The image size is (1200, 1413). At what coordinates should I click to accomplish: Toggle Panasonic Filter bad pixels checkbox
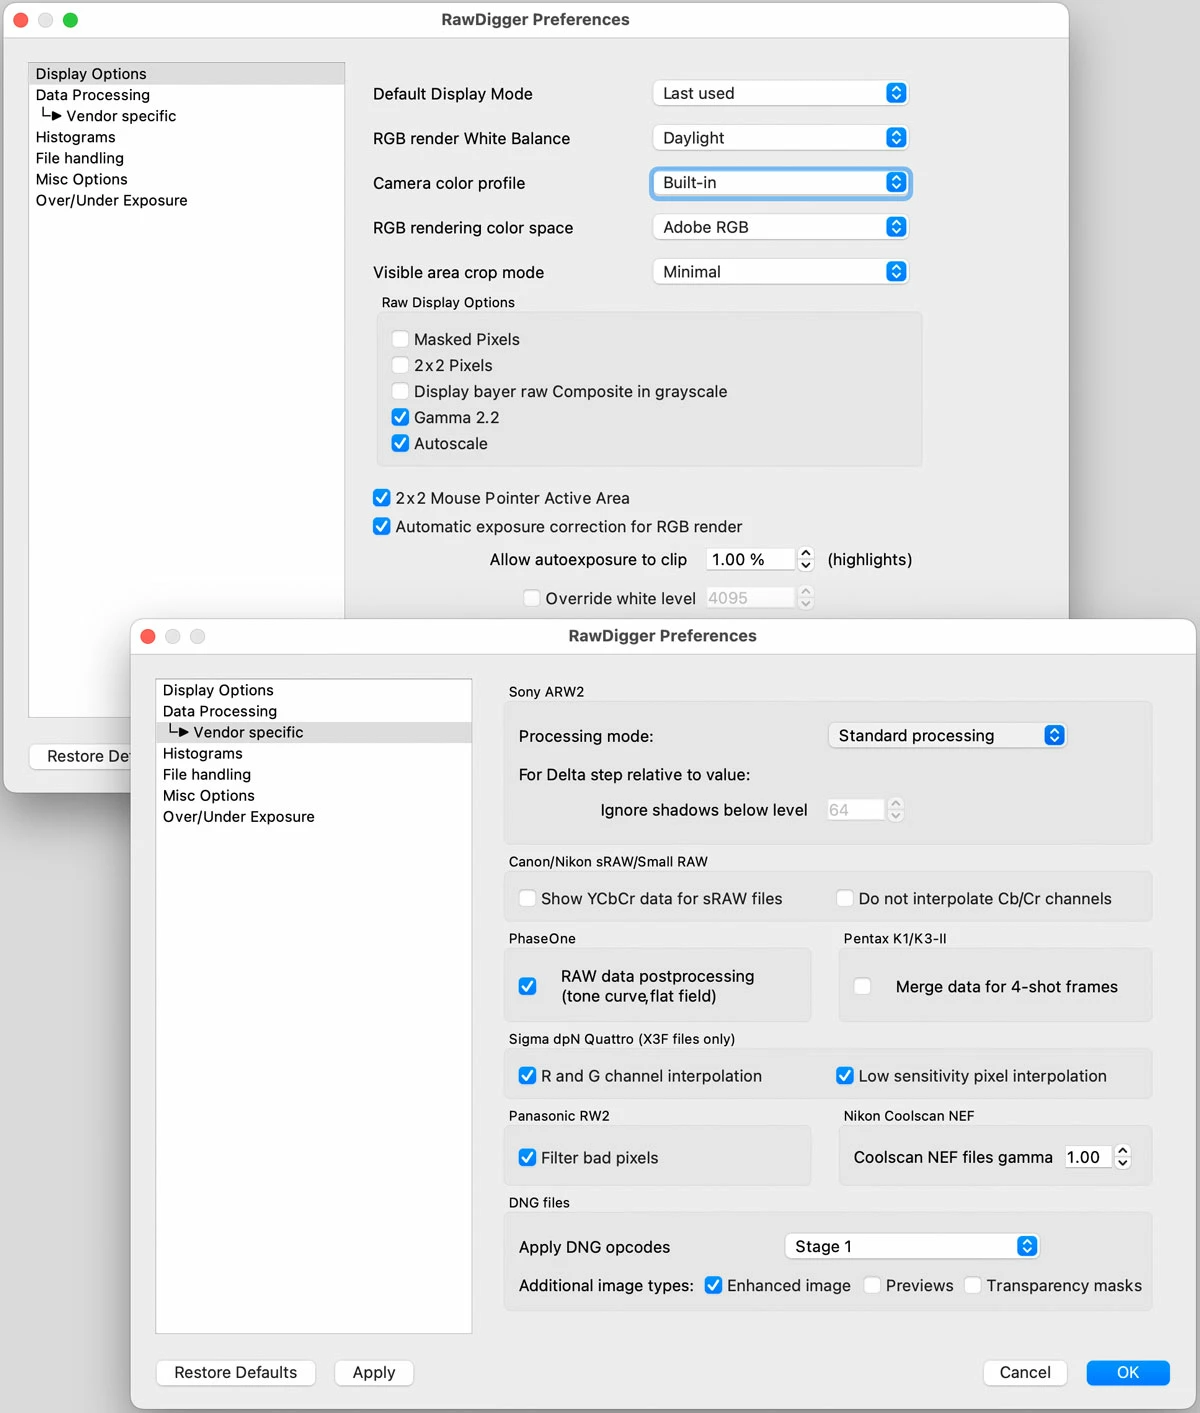click(x=527, y=1157)
